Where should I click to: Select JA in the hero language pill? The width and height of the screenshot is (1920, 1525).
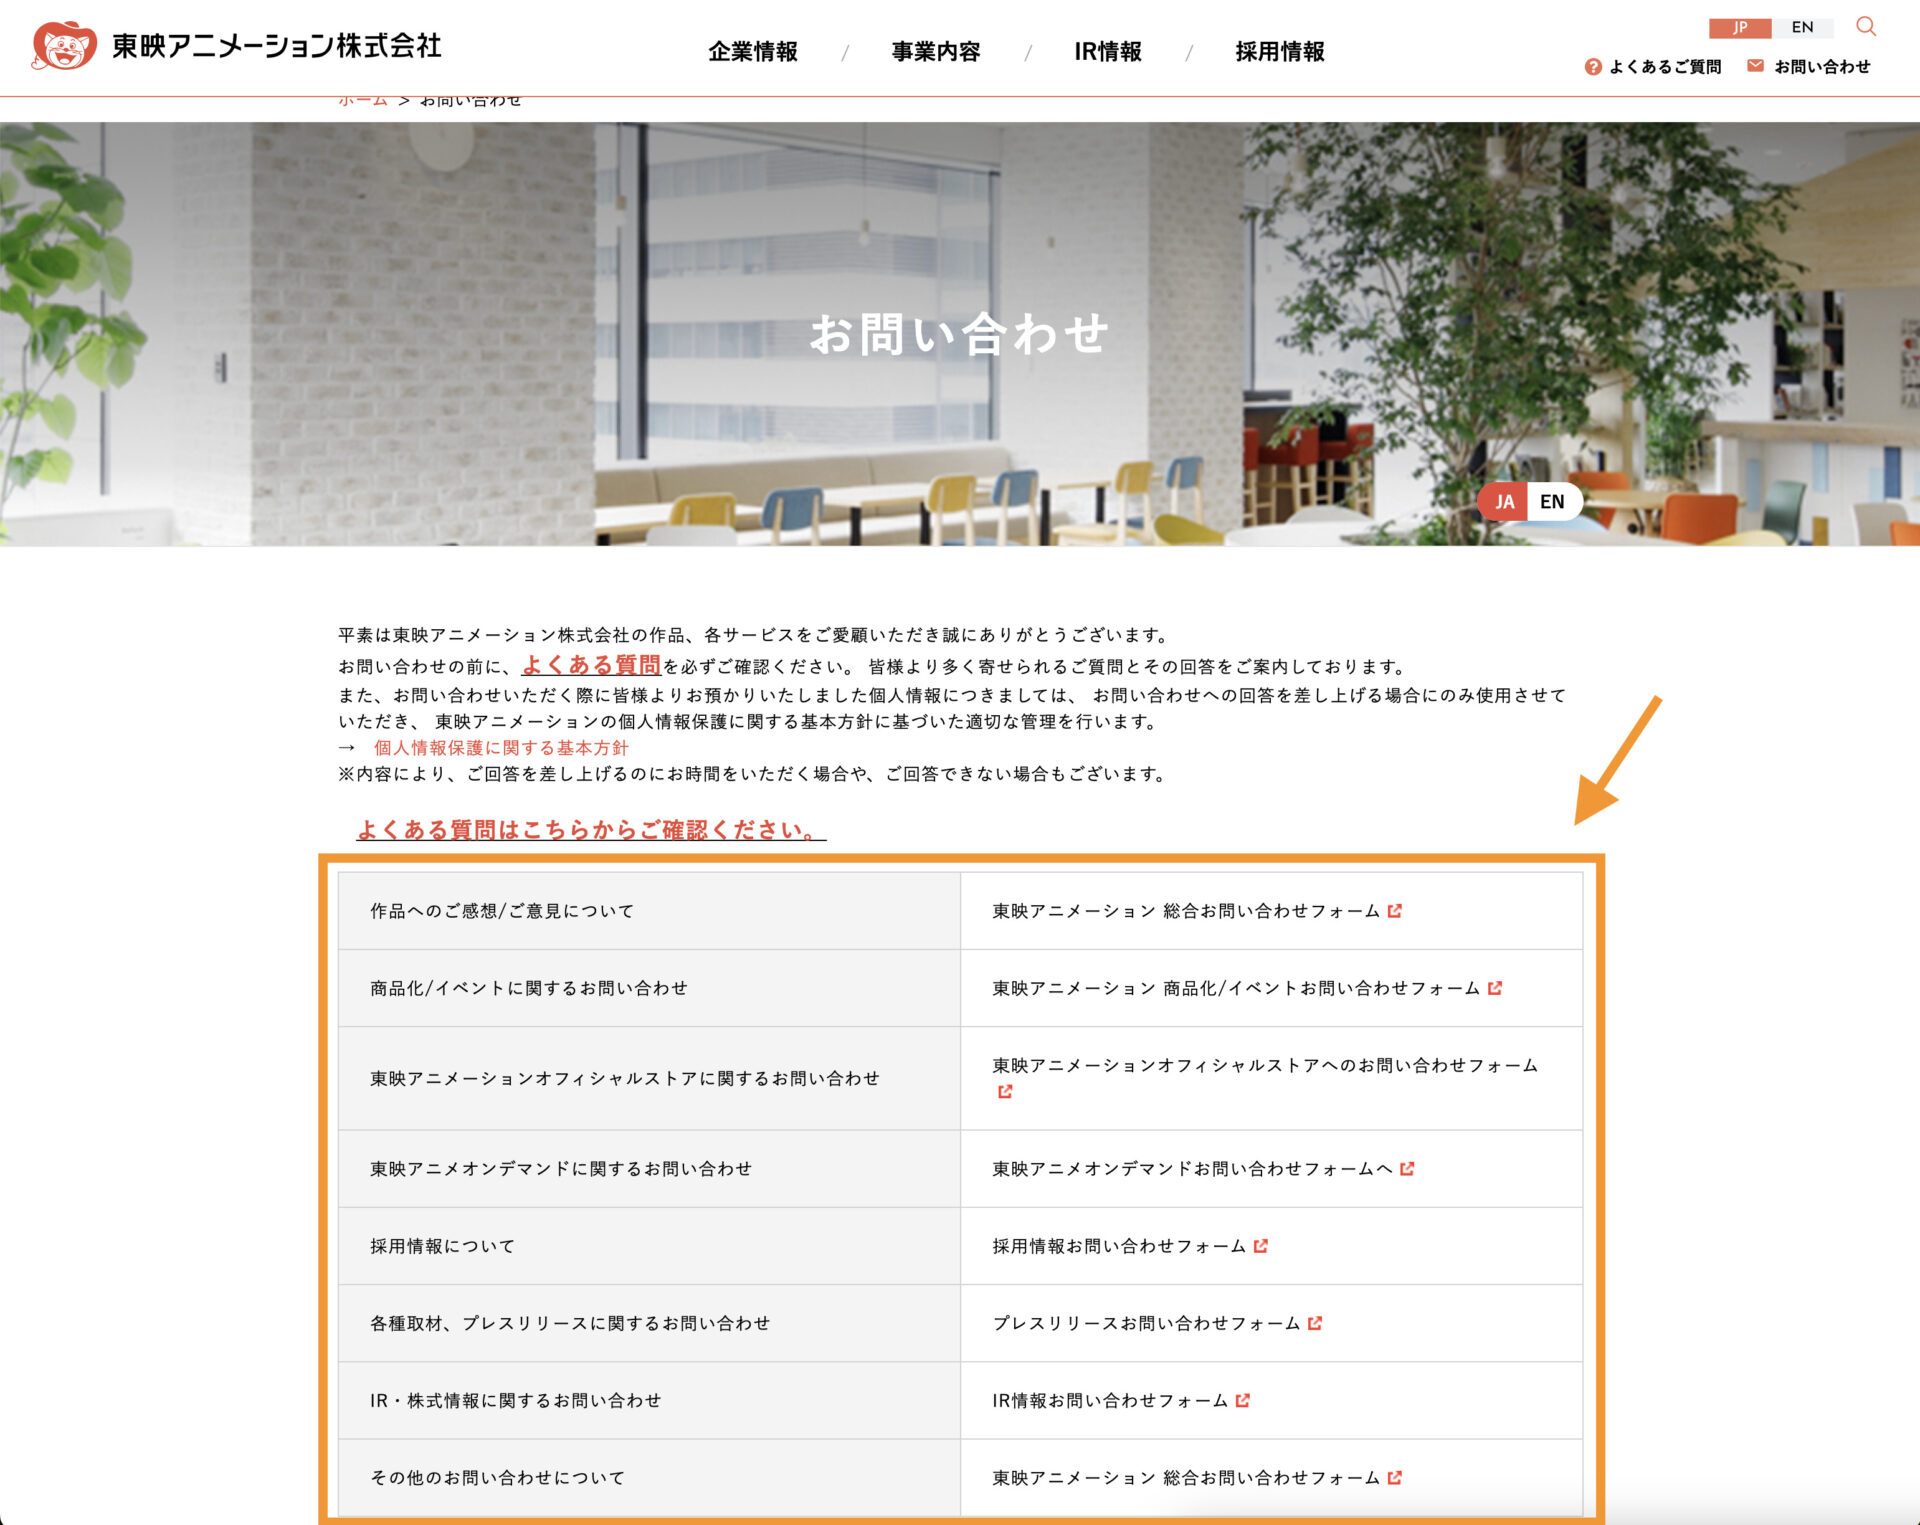click(1504, 502)
